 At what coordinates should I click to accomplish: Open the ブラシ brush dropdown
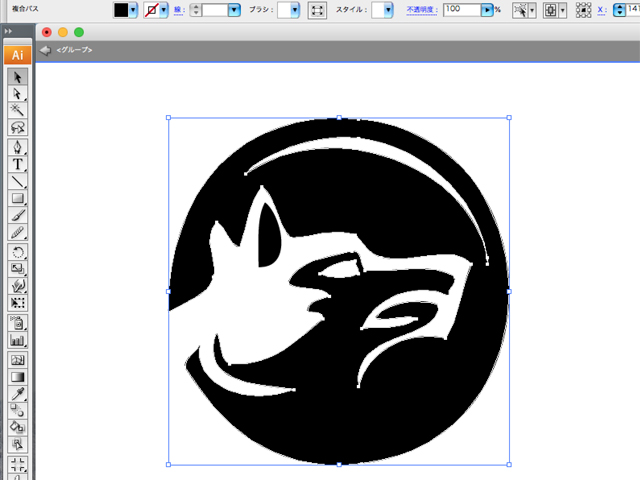(x=295, y=10)
